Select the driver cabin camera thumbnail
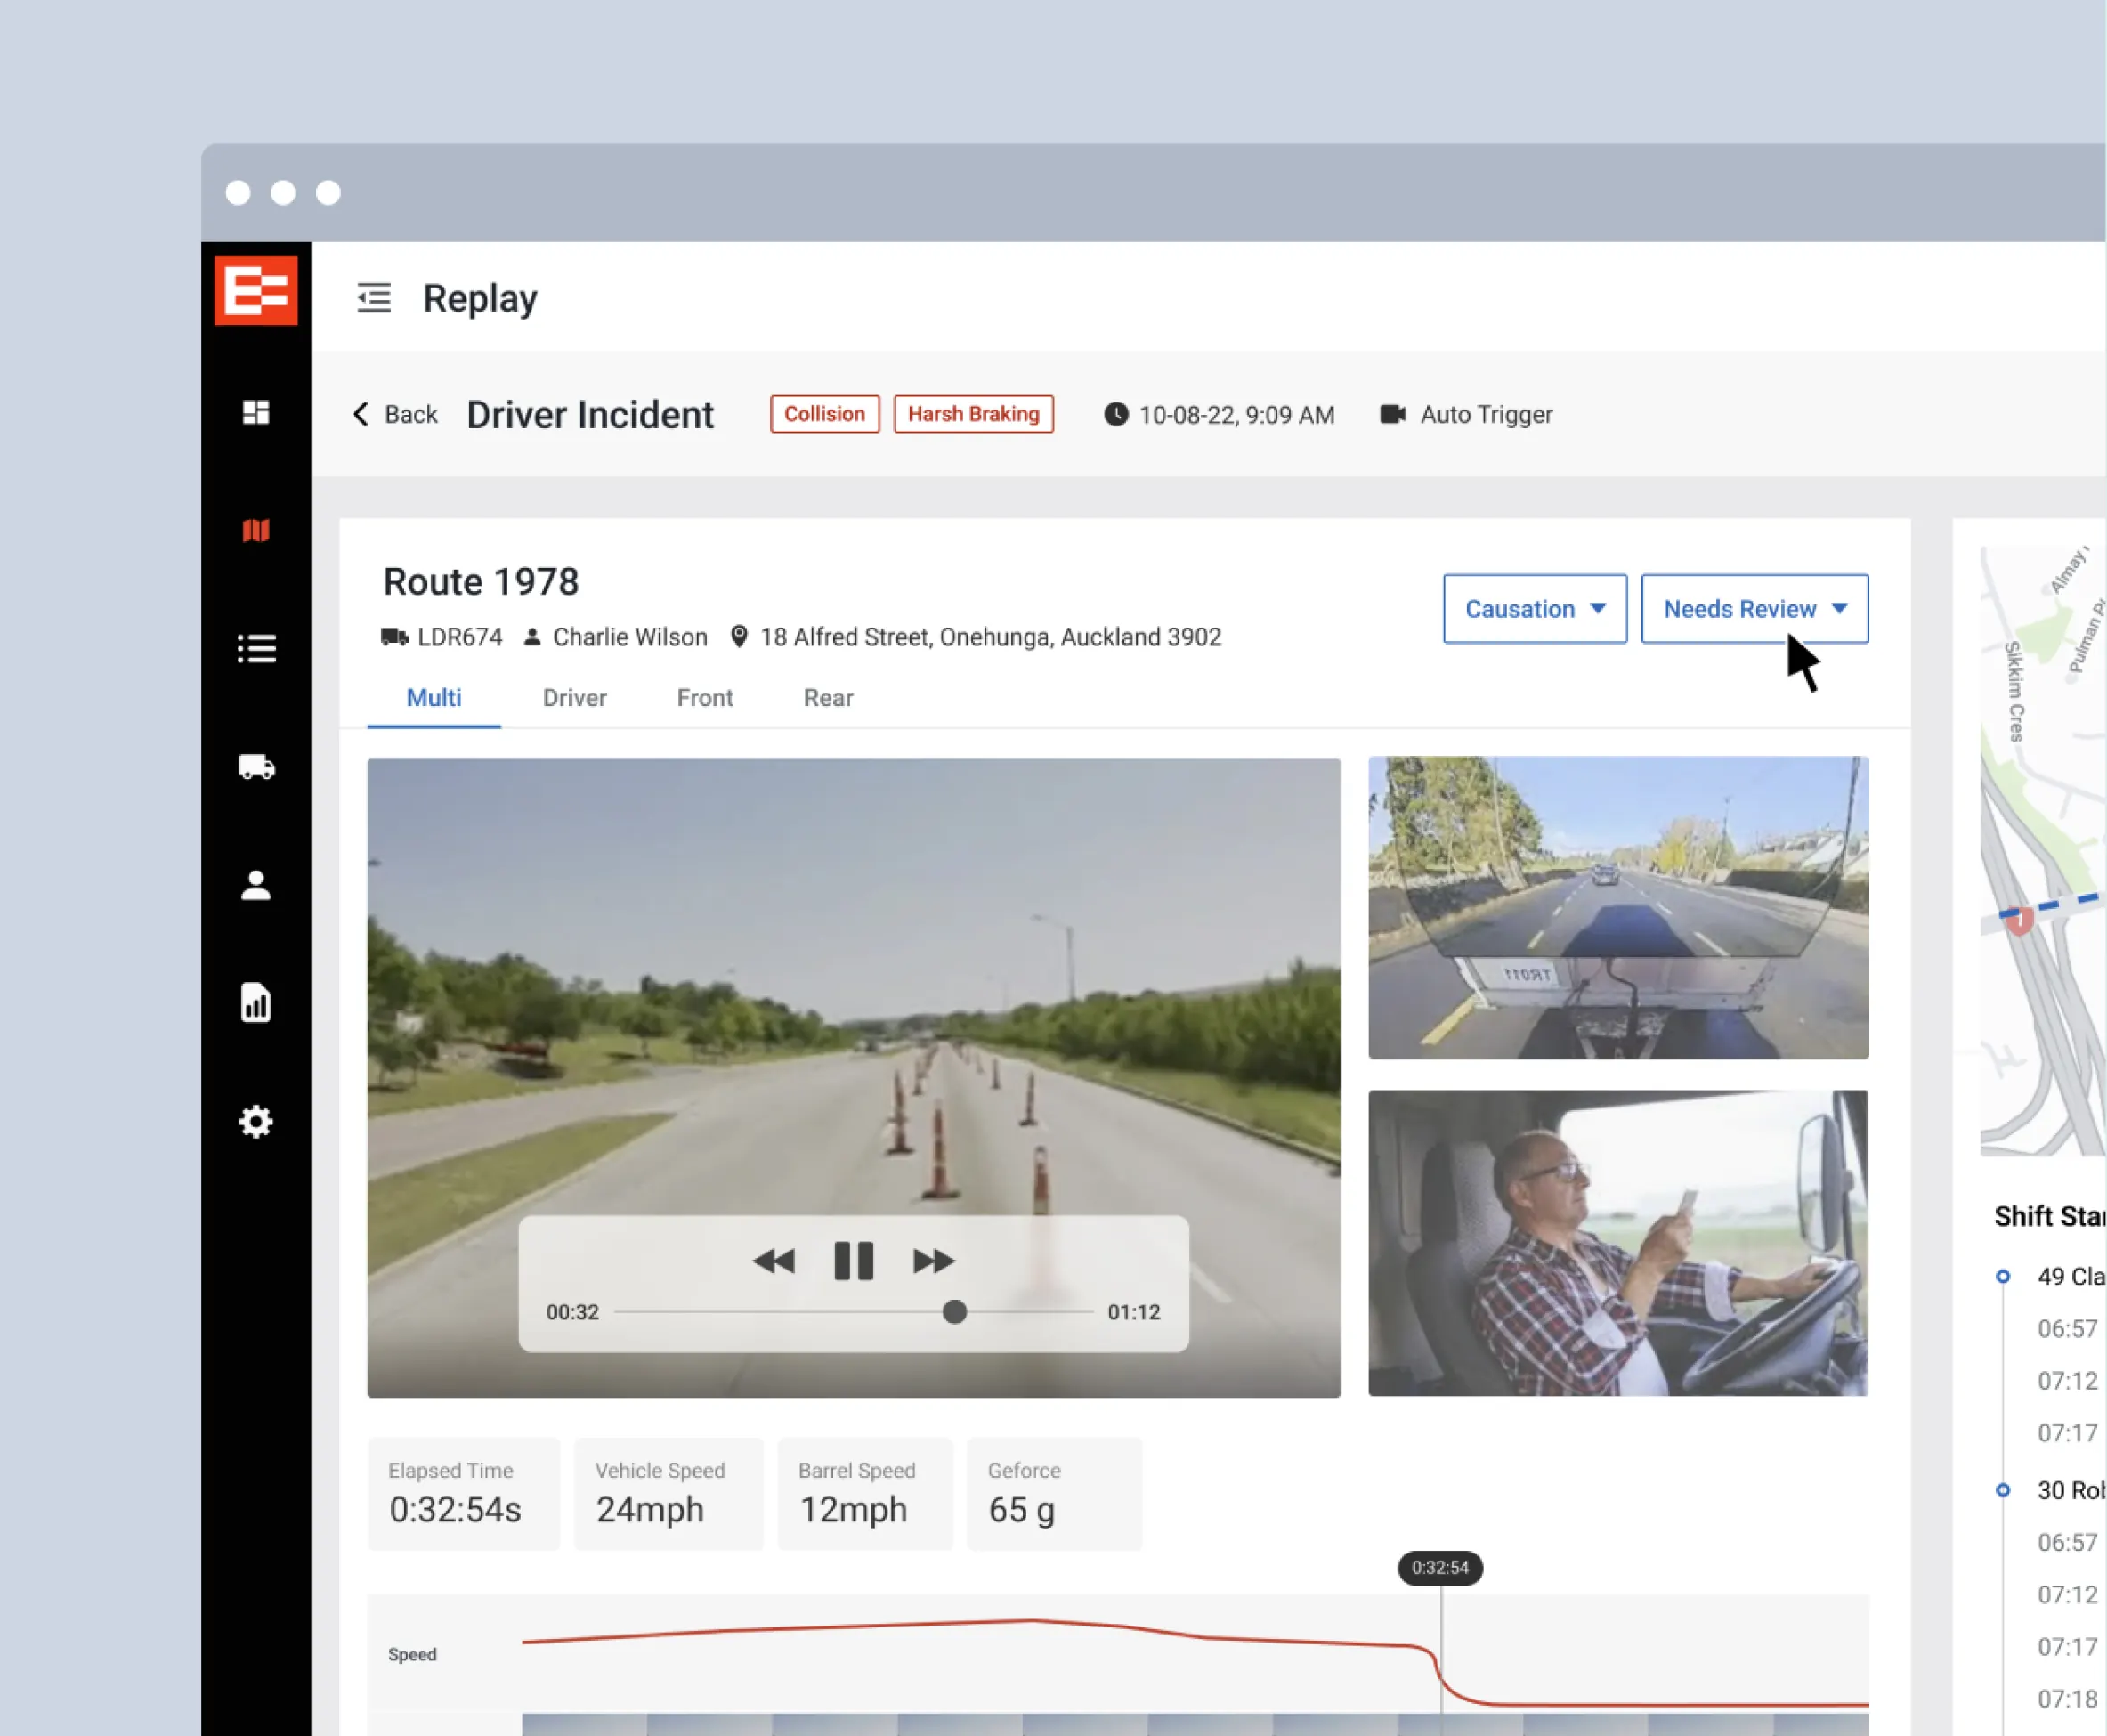 click(1618, 1243)
